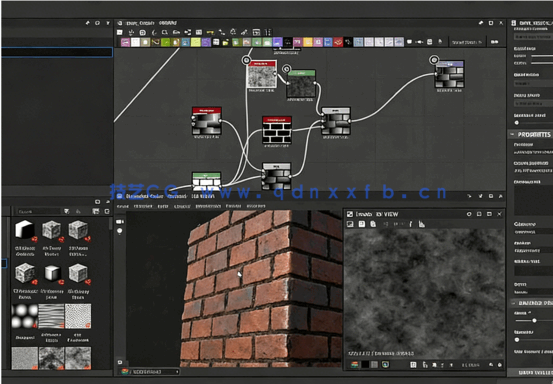Select the purple-header brick output node

point(450,74)
